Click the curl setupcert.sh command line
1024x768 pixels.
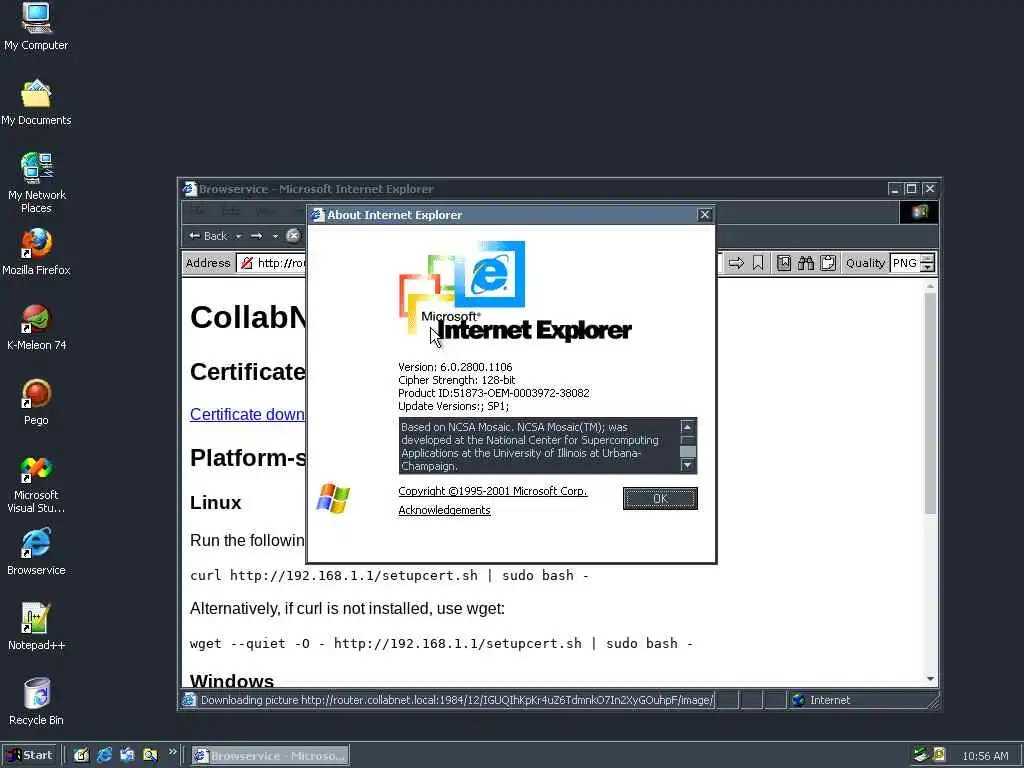(x=389, y=575)
